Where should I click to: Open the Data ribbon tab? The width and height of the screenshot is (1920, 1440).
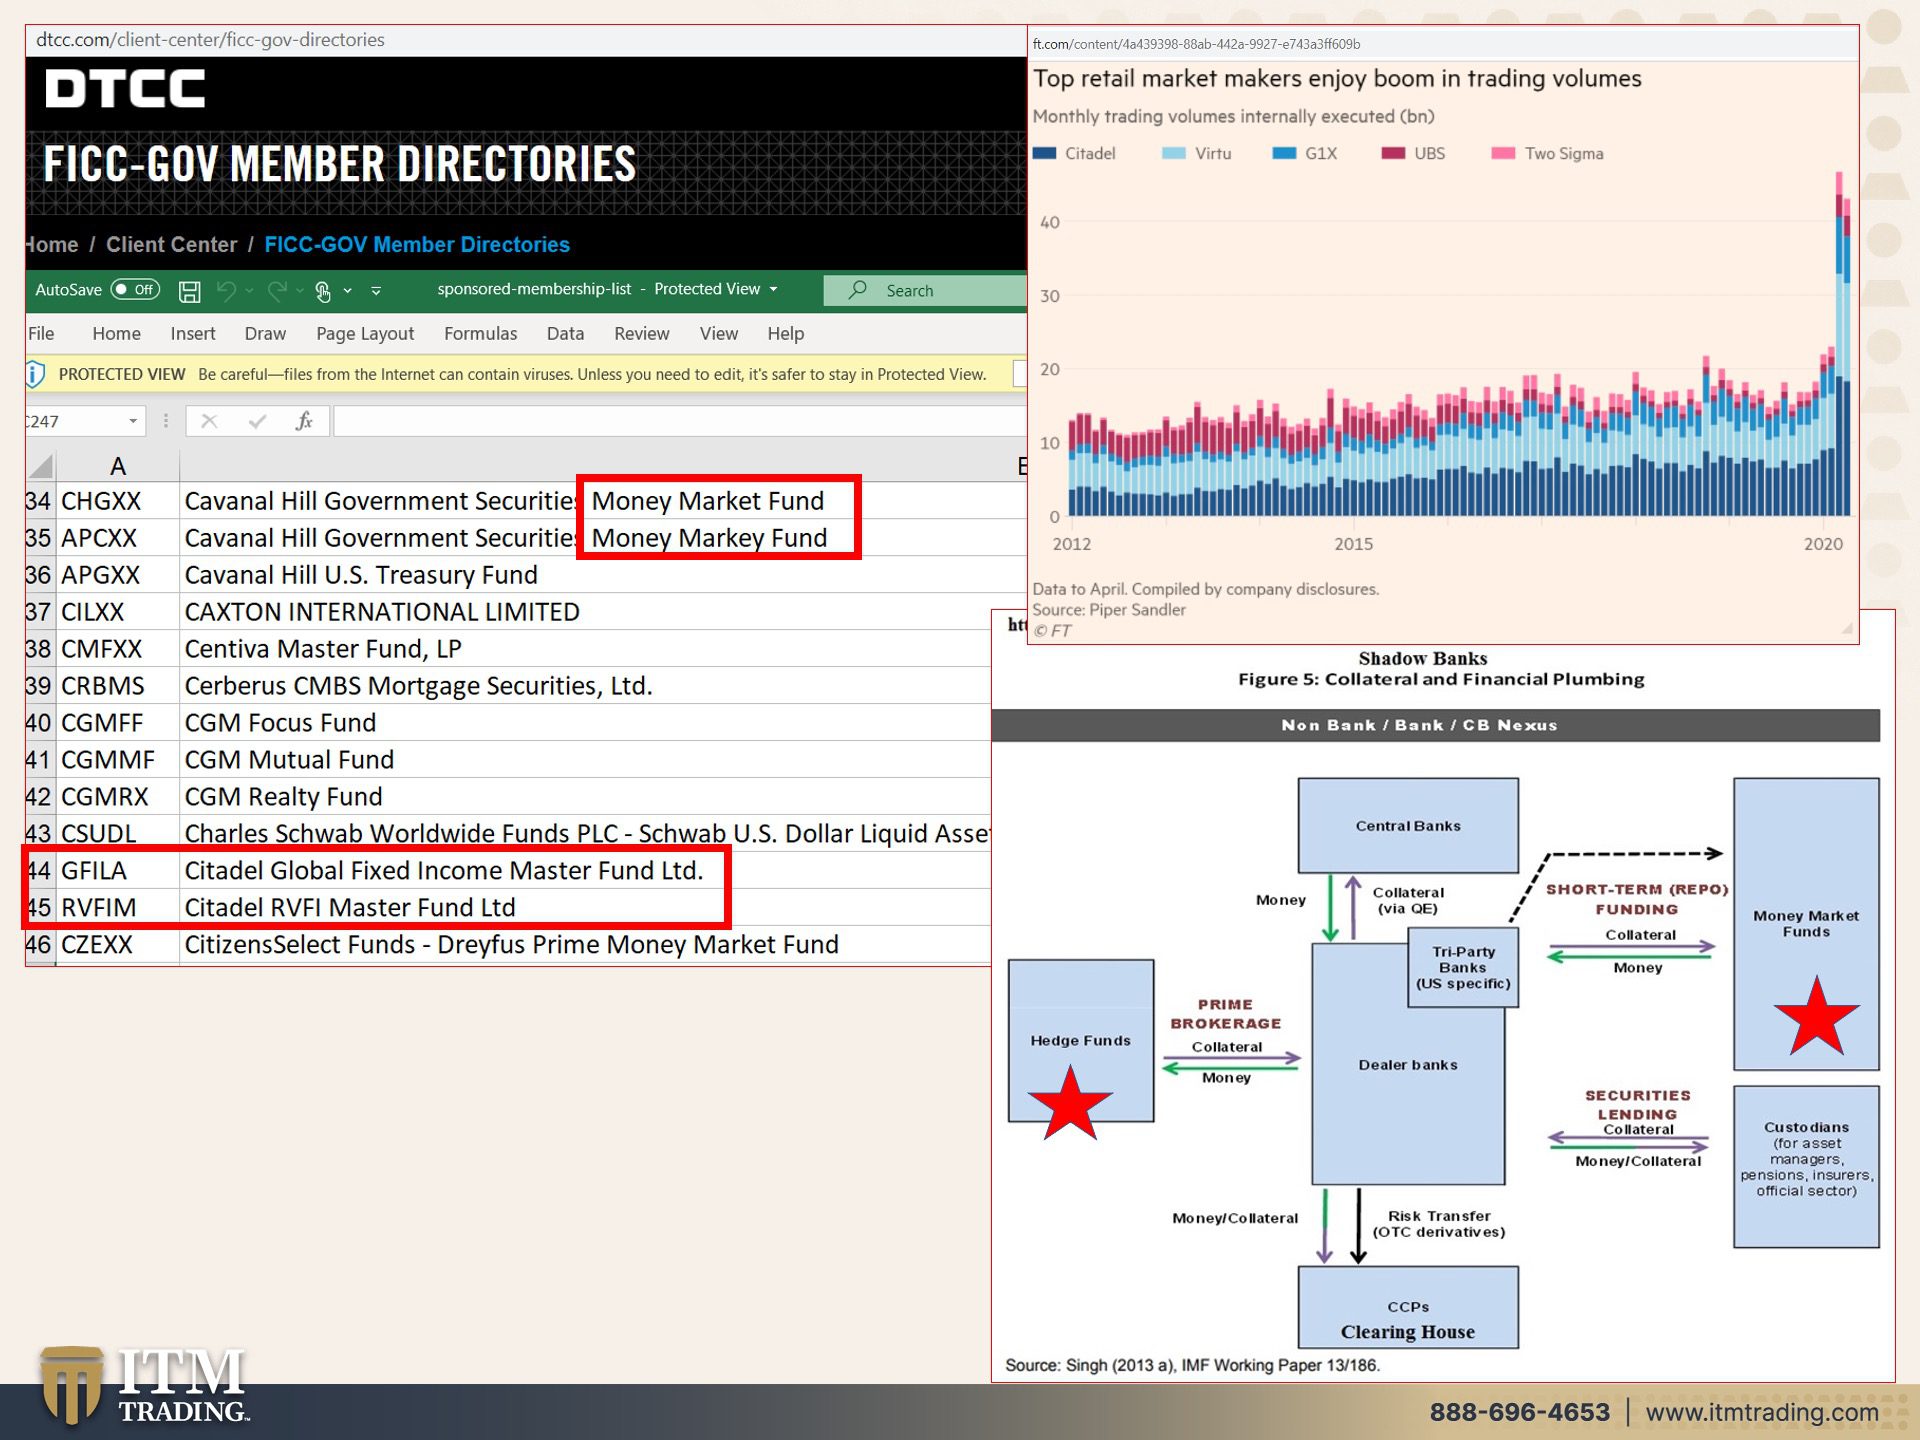565,333
